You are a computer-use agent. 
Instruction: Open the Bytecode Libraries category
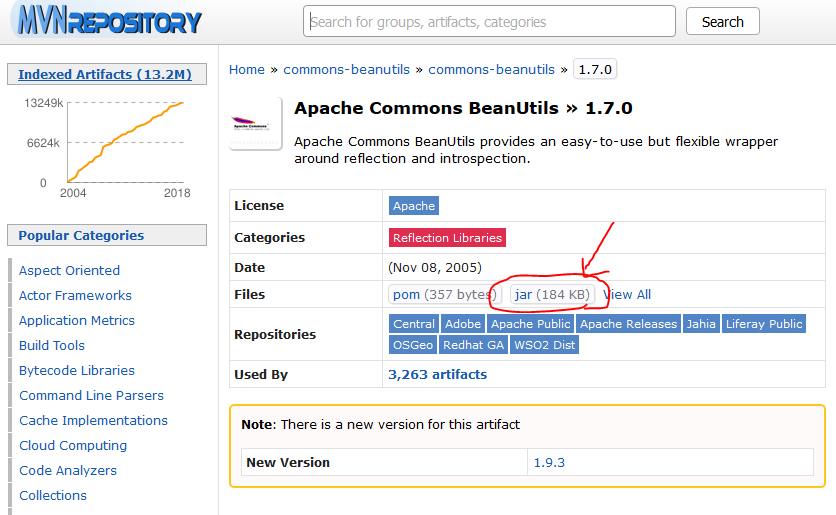[77, 371]
